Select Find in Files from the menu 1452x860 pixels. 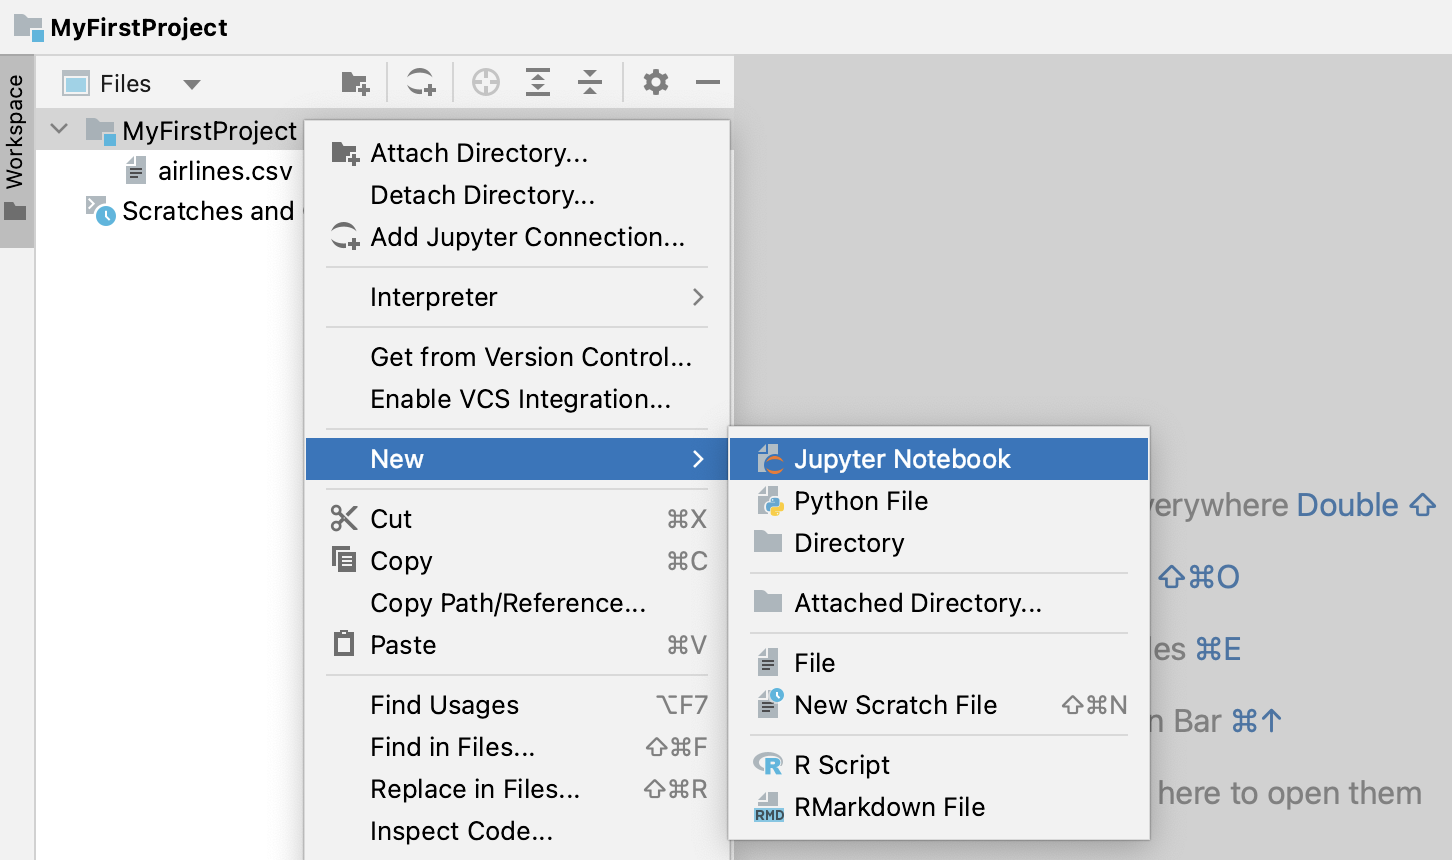(452, 747)
